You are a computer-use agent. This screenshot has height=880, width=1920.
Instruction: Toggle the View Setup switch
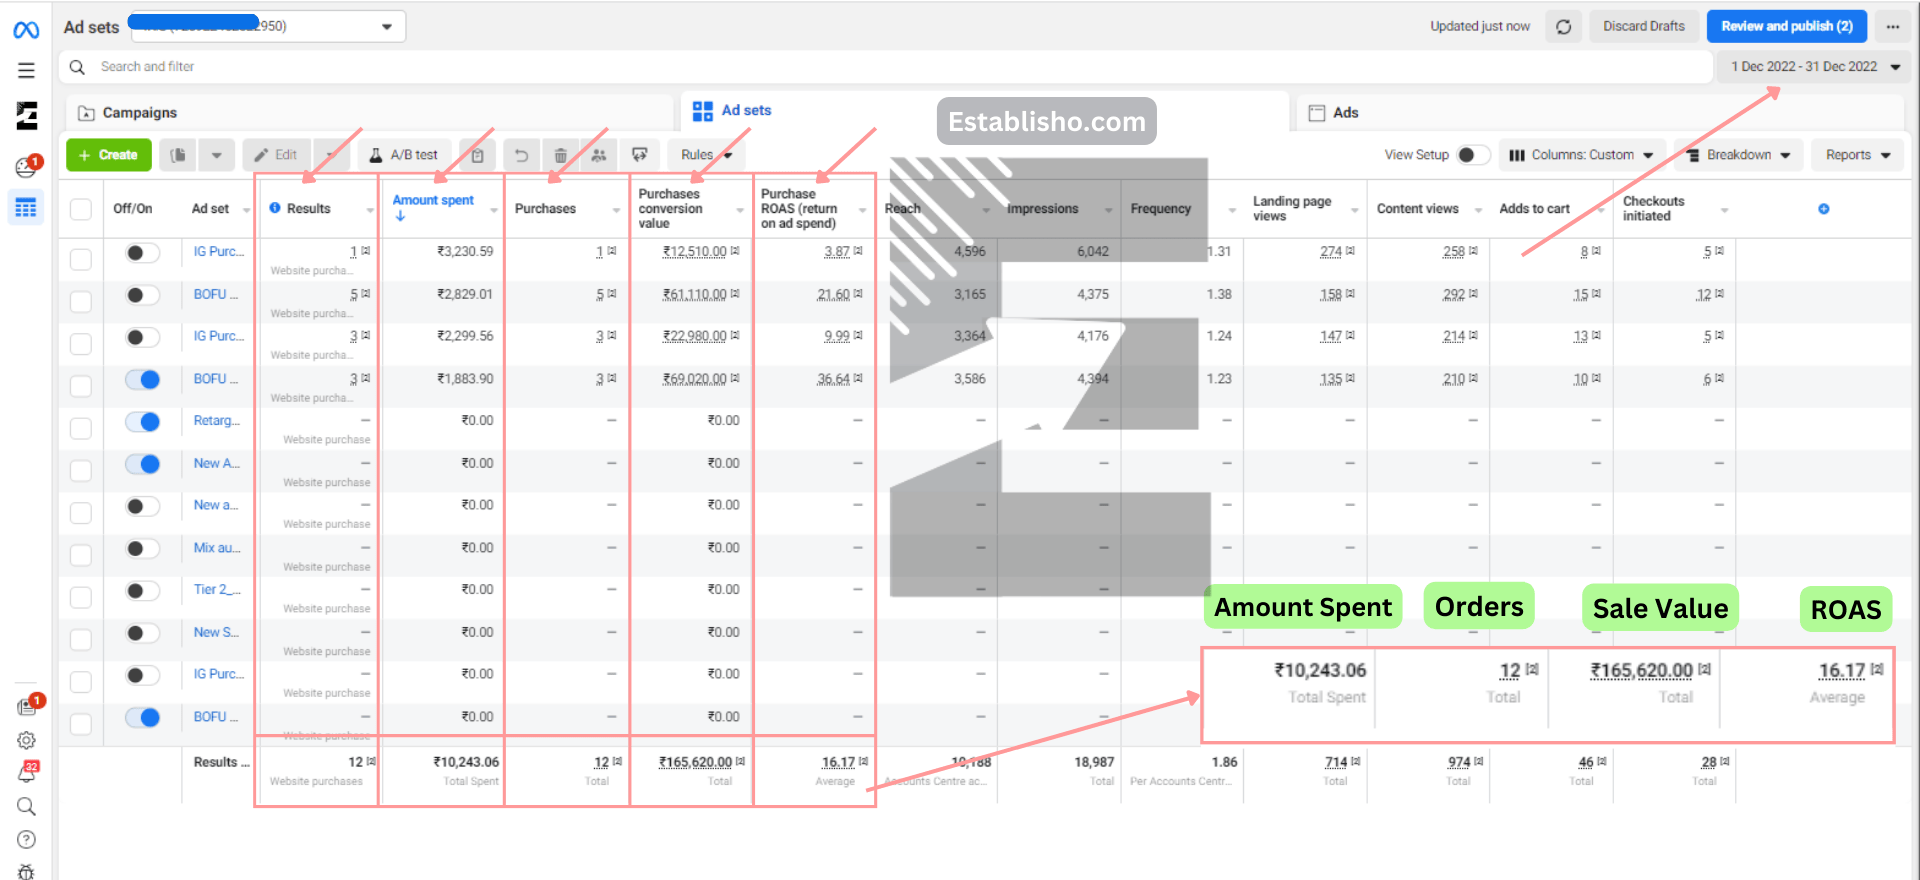coord(1471,155)
